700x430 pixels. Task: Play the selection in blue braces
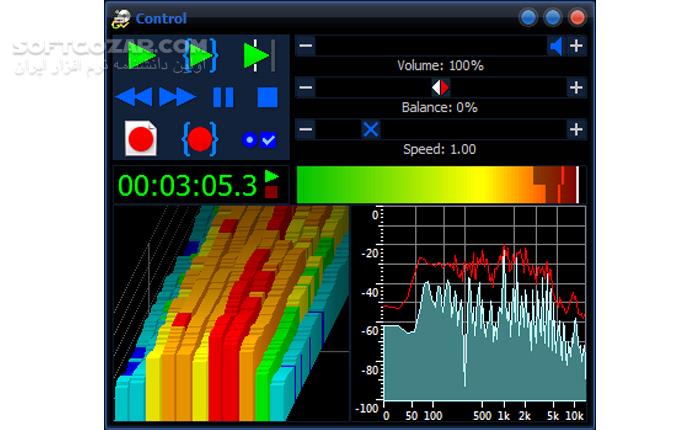(201, 56)
